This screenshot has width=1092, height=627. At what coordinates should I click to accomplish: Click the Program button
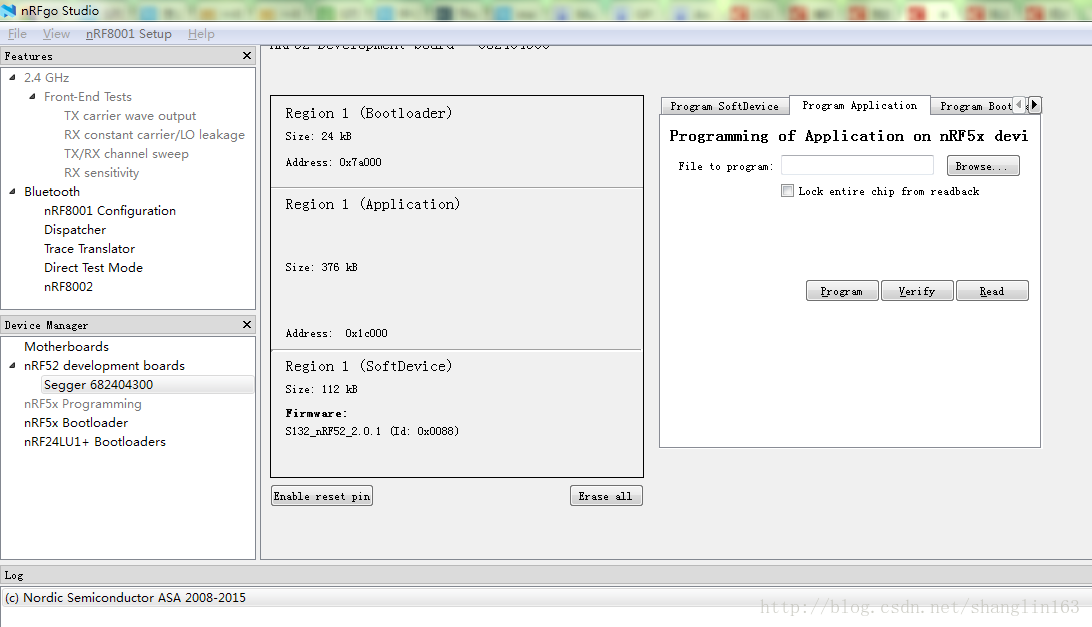(842, 291)
